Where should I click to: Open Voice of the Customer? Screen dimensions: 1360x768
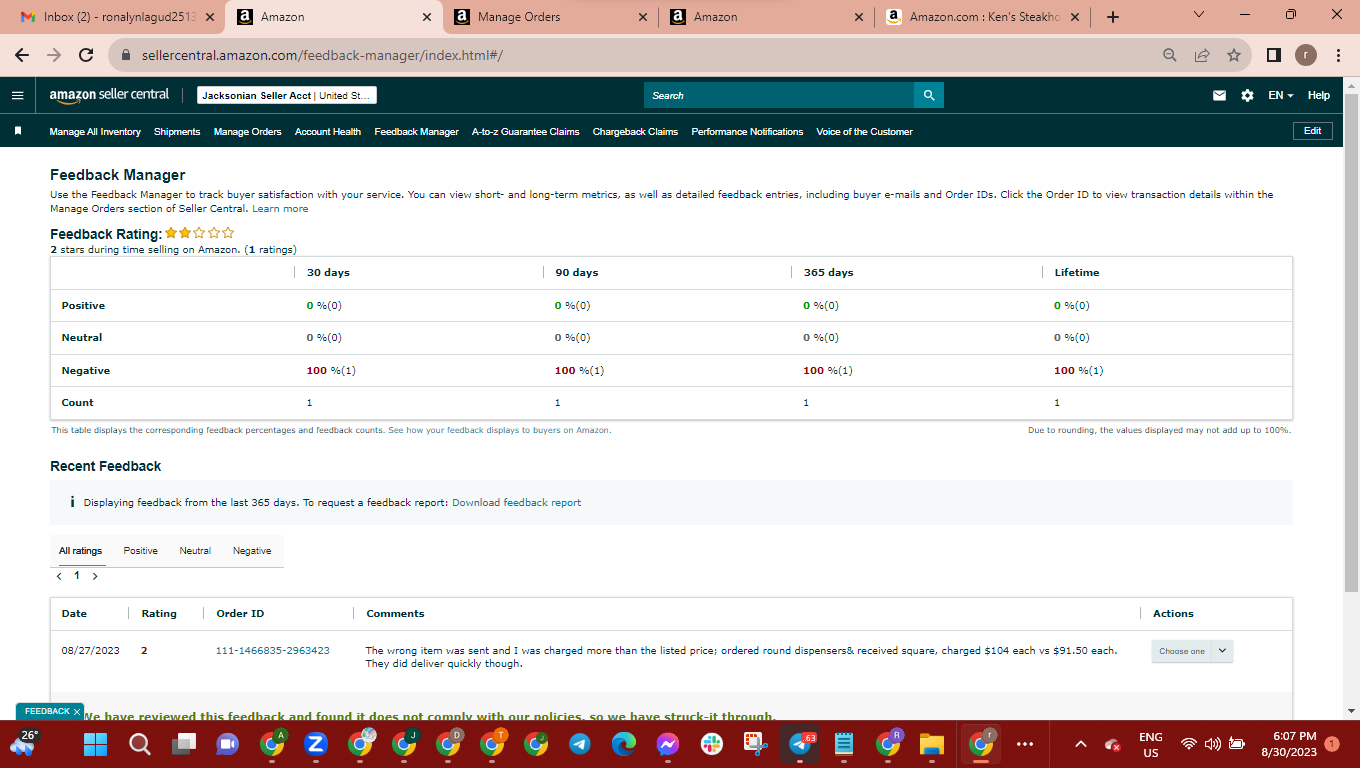click(865, 132)
